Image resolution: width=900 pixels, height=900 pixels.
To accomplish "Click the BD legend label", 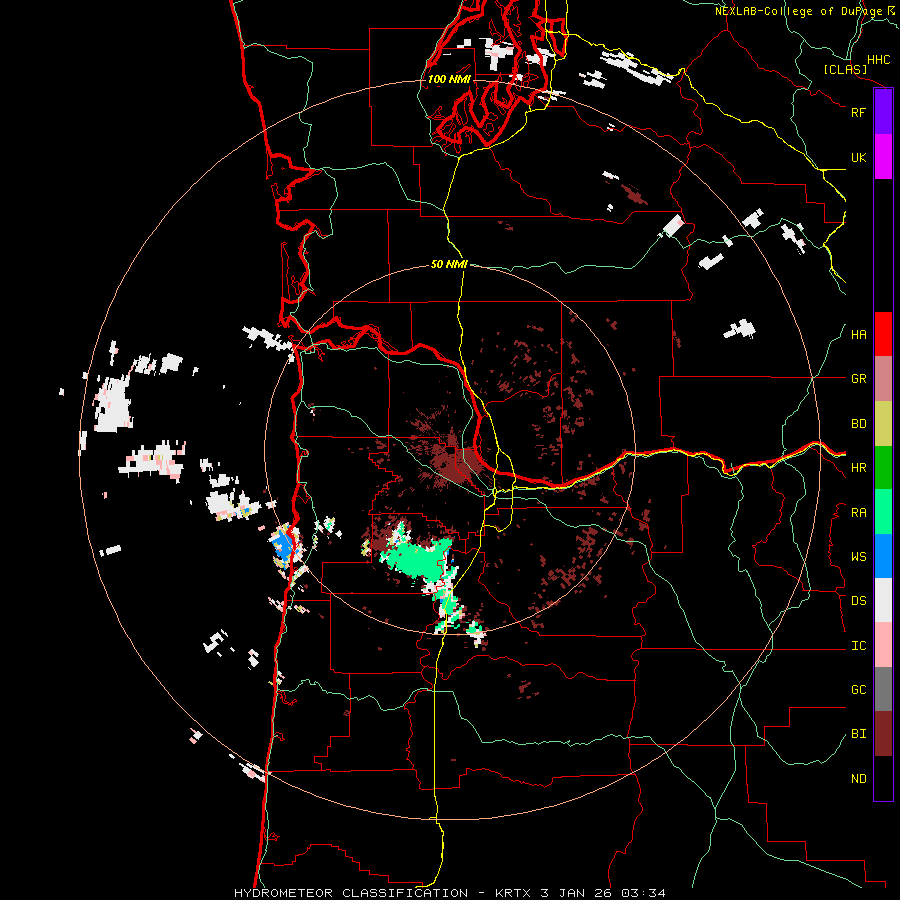I will 858,424.
